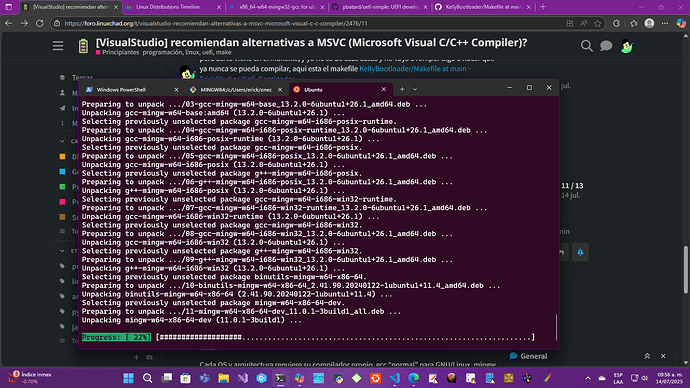
Task: Open a new browser tab with plus
Action: point(543,7)
